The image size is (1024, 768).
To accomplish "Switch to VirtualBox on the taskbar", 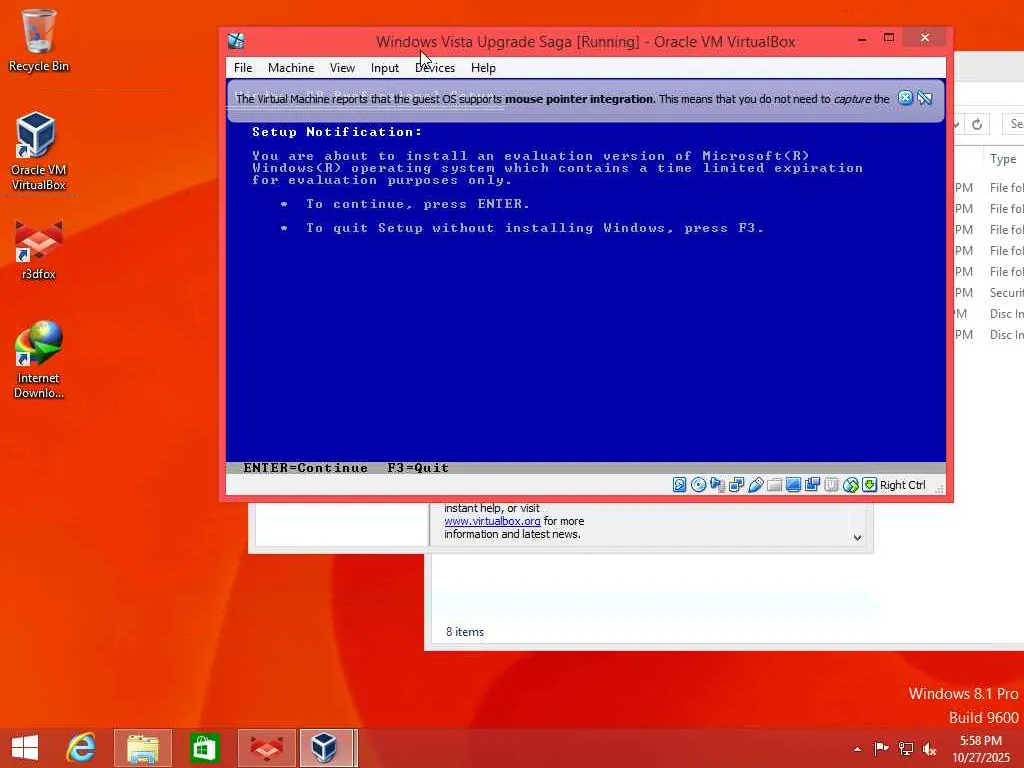I will (327, 748).
